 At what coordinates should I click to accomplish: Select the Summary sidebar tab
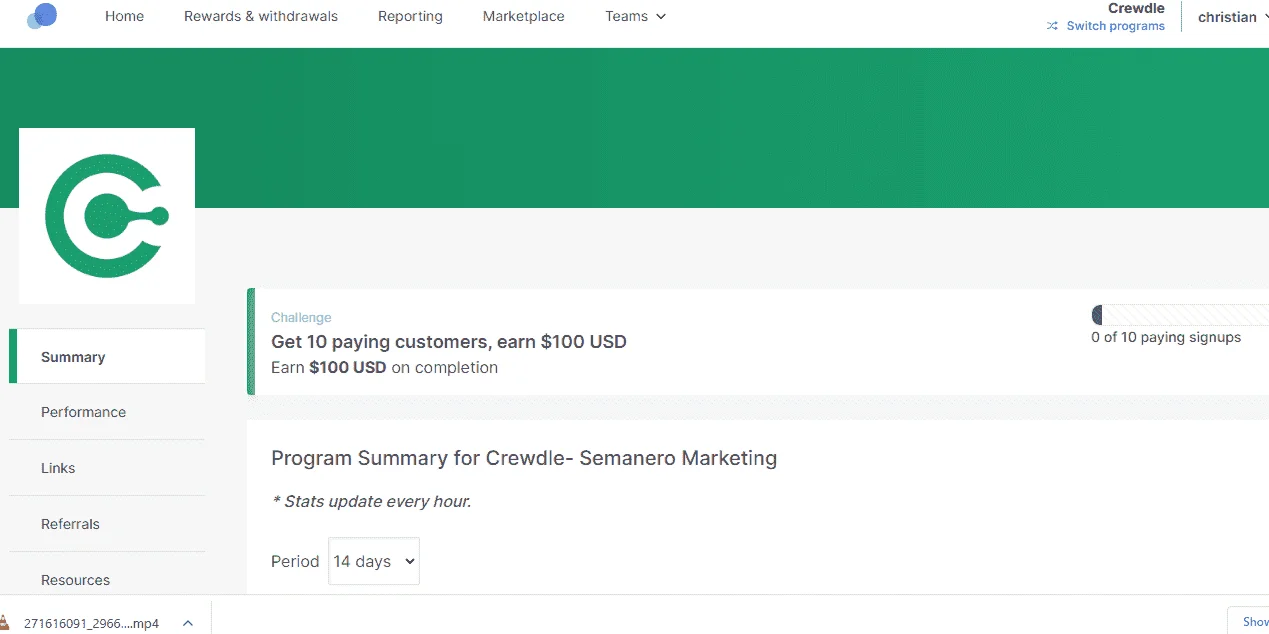coord(107,357)
